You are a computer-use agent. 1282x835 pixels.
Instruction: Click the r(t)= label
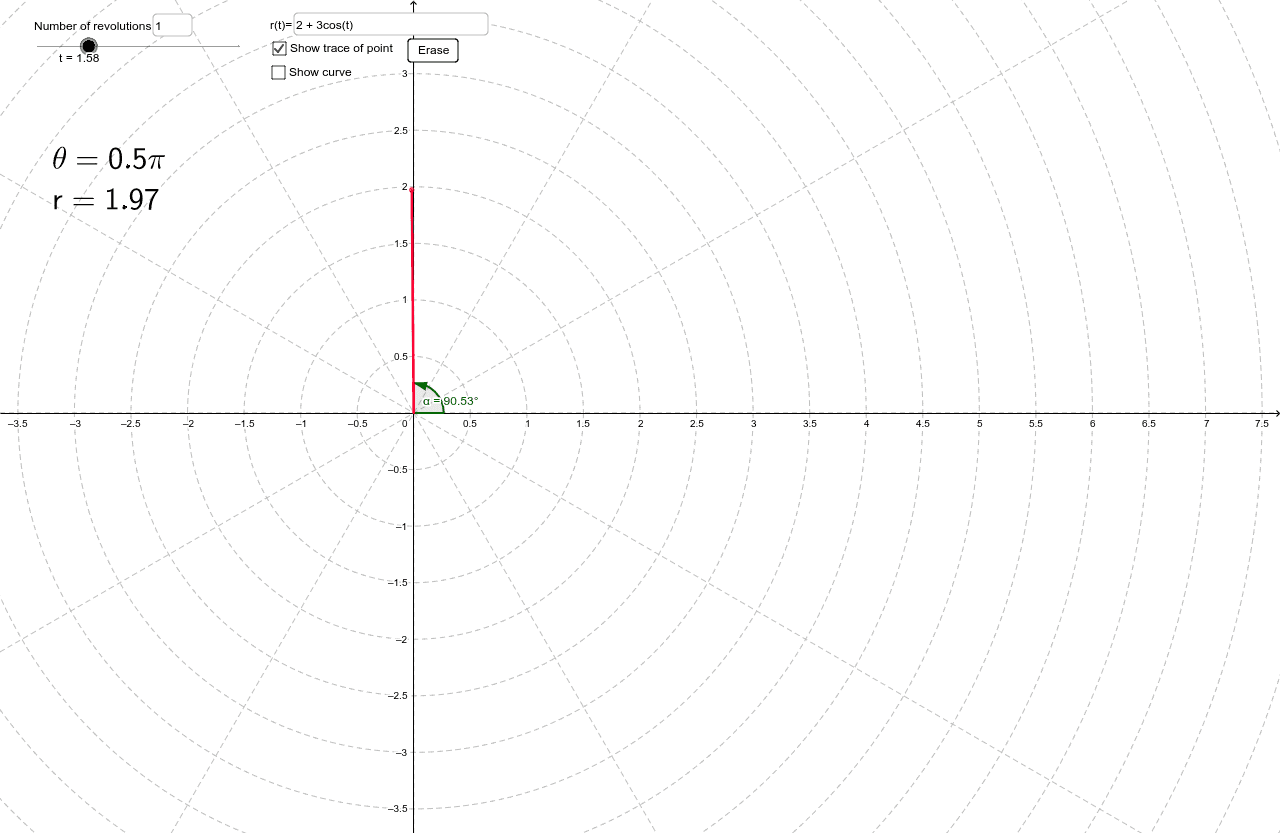[280, 25]
